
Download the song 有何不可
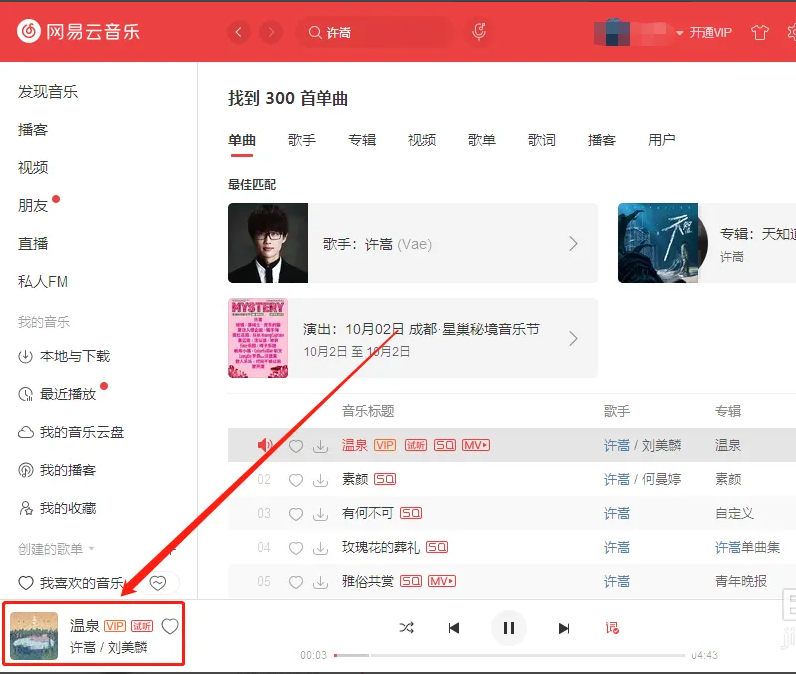[320, 514]
